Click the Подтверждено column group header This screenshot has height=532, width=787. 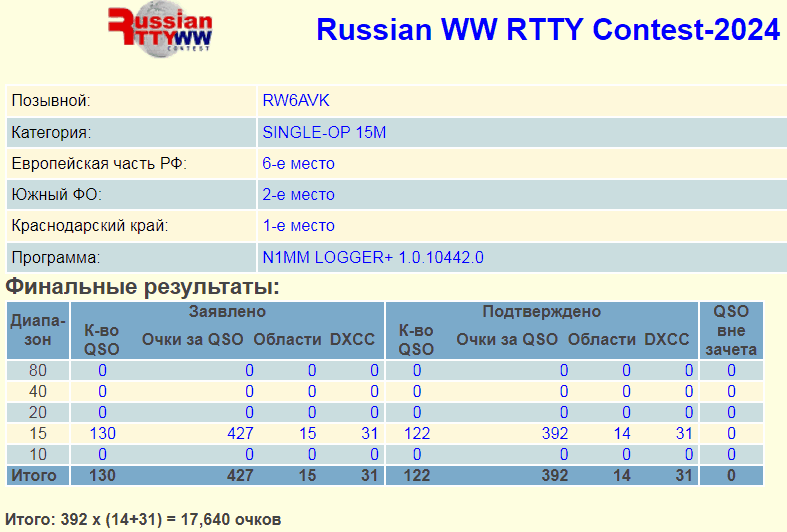tap(542, 312)
